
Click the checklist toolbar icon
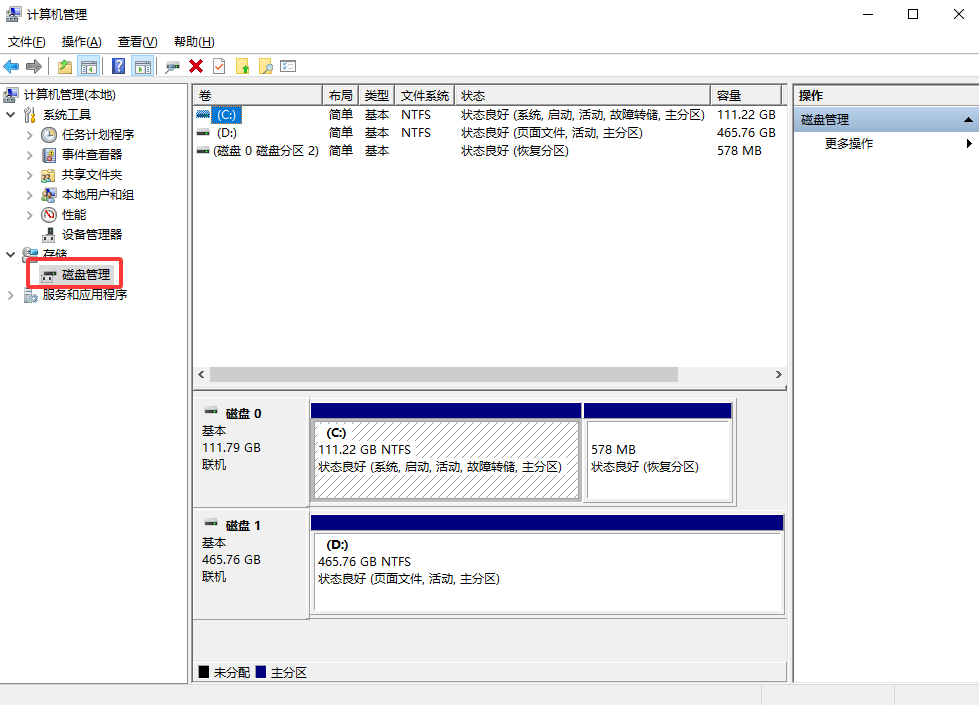tap(288, 66)
